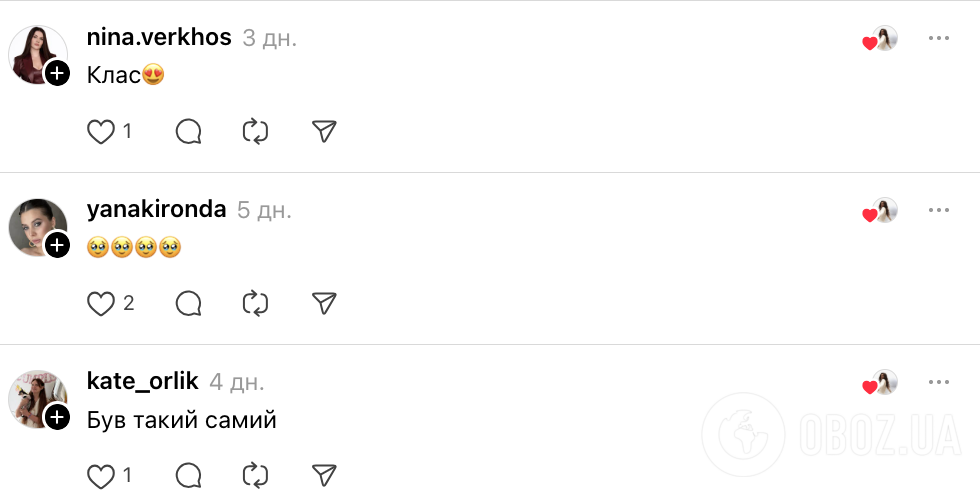Open nina.verkhos profile from username
The width and height of the screenshot is (980, 492).
click(159, 38)
